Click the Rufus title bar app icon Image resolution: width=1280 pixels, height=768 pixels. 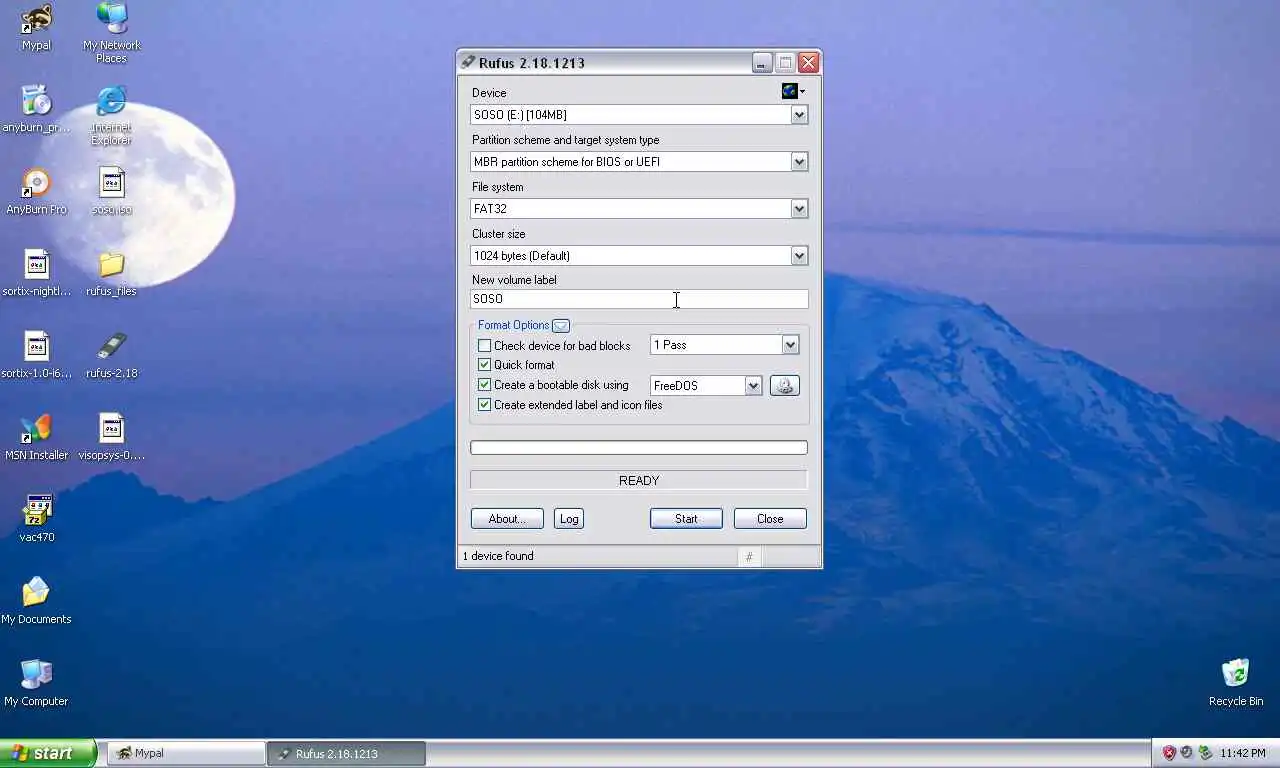point(468,62)
